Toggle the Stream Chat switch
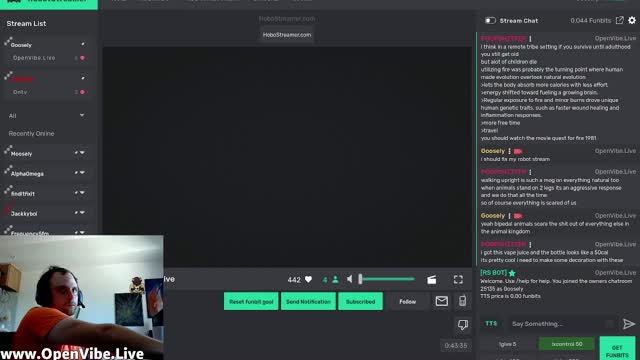The height and width of the screenshot is (360, 640). pyautogui.click(x=490, y=20)
